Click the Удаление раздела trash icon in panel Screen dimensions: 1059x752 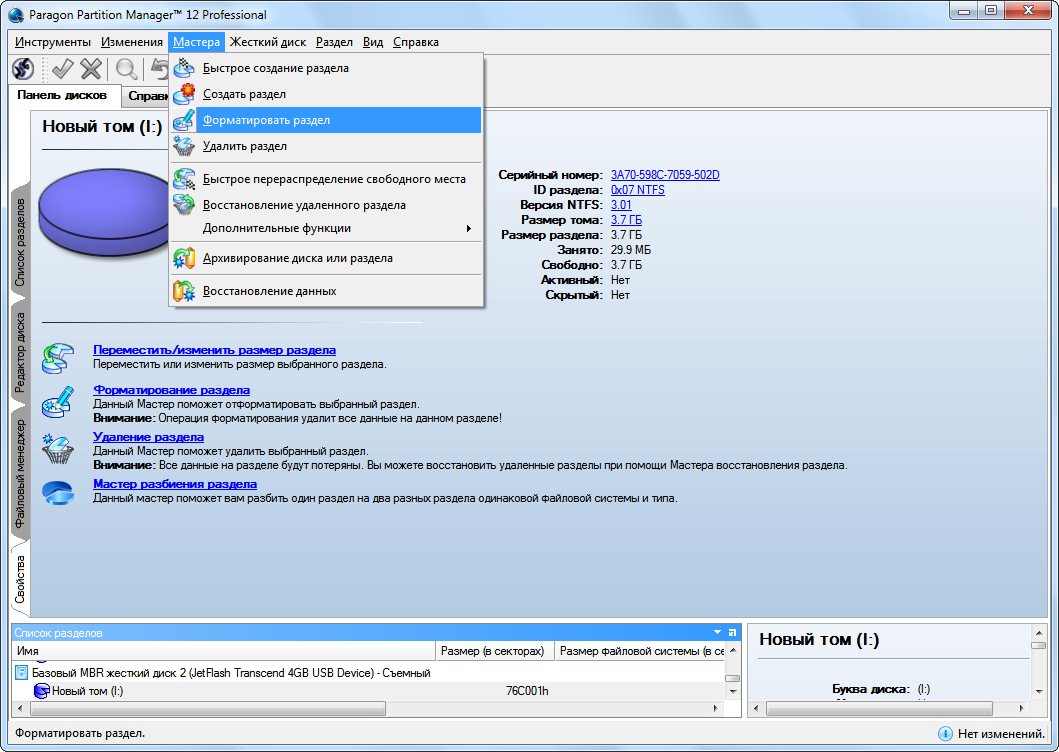tap(58, 449)
